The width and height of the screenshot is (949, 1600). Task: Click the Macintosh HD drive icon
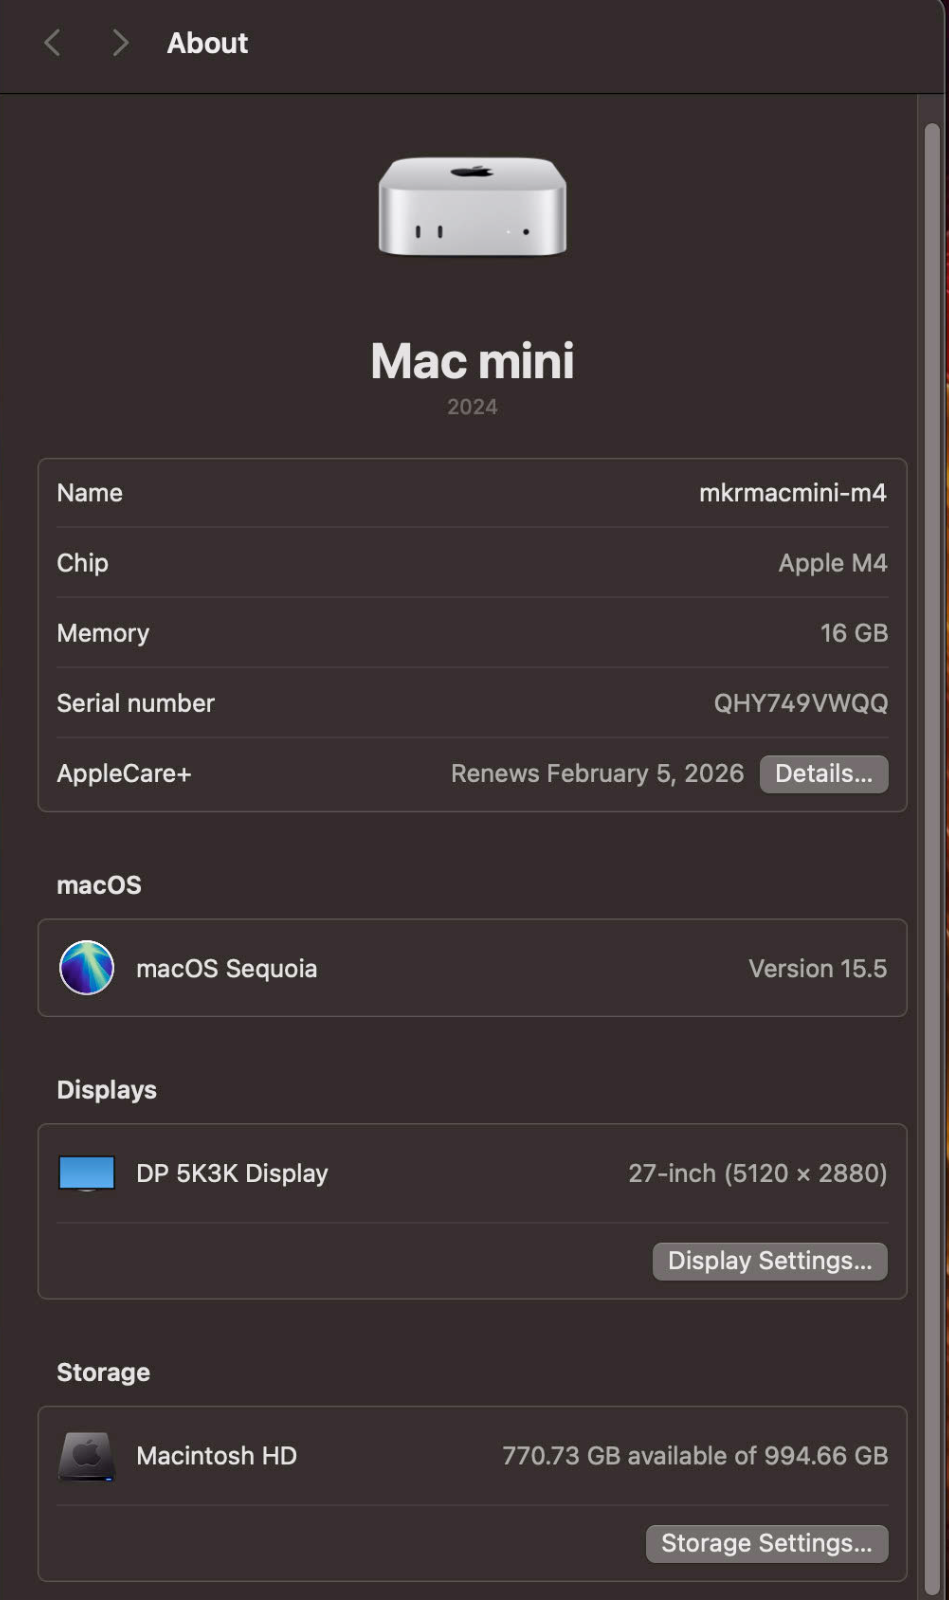coord(87,1456)
